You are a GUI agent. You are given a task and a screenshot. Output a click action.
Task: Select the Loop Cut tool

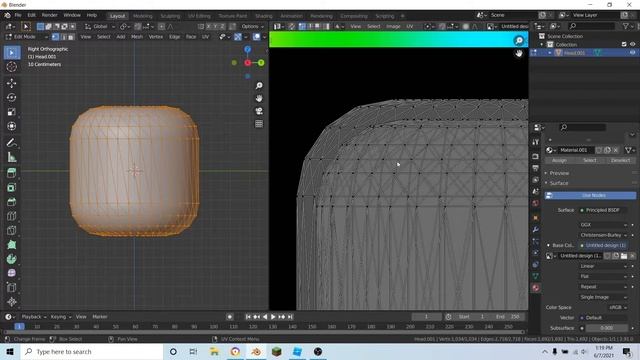tap(11, 216)
